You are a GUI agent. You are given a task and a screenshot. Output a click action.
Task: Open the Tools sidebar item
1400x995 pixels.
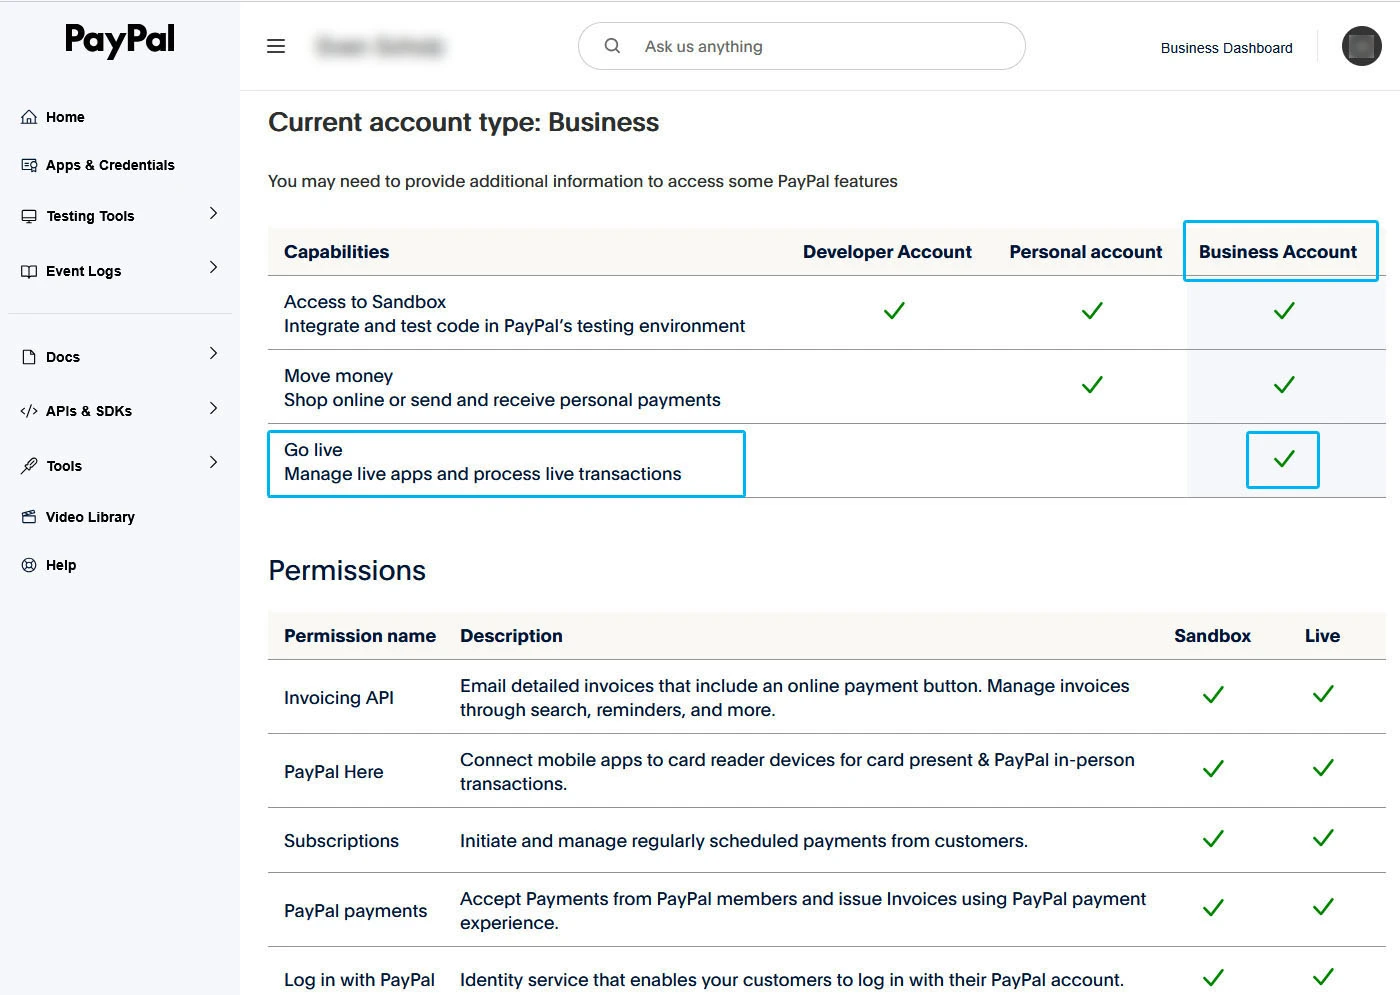[64, 466]
